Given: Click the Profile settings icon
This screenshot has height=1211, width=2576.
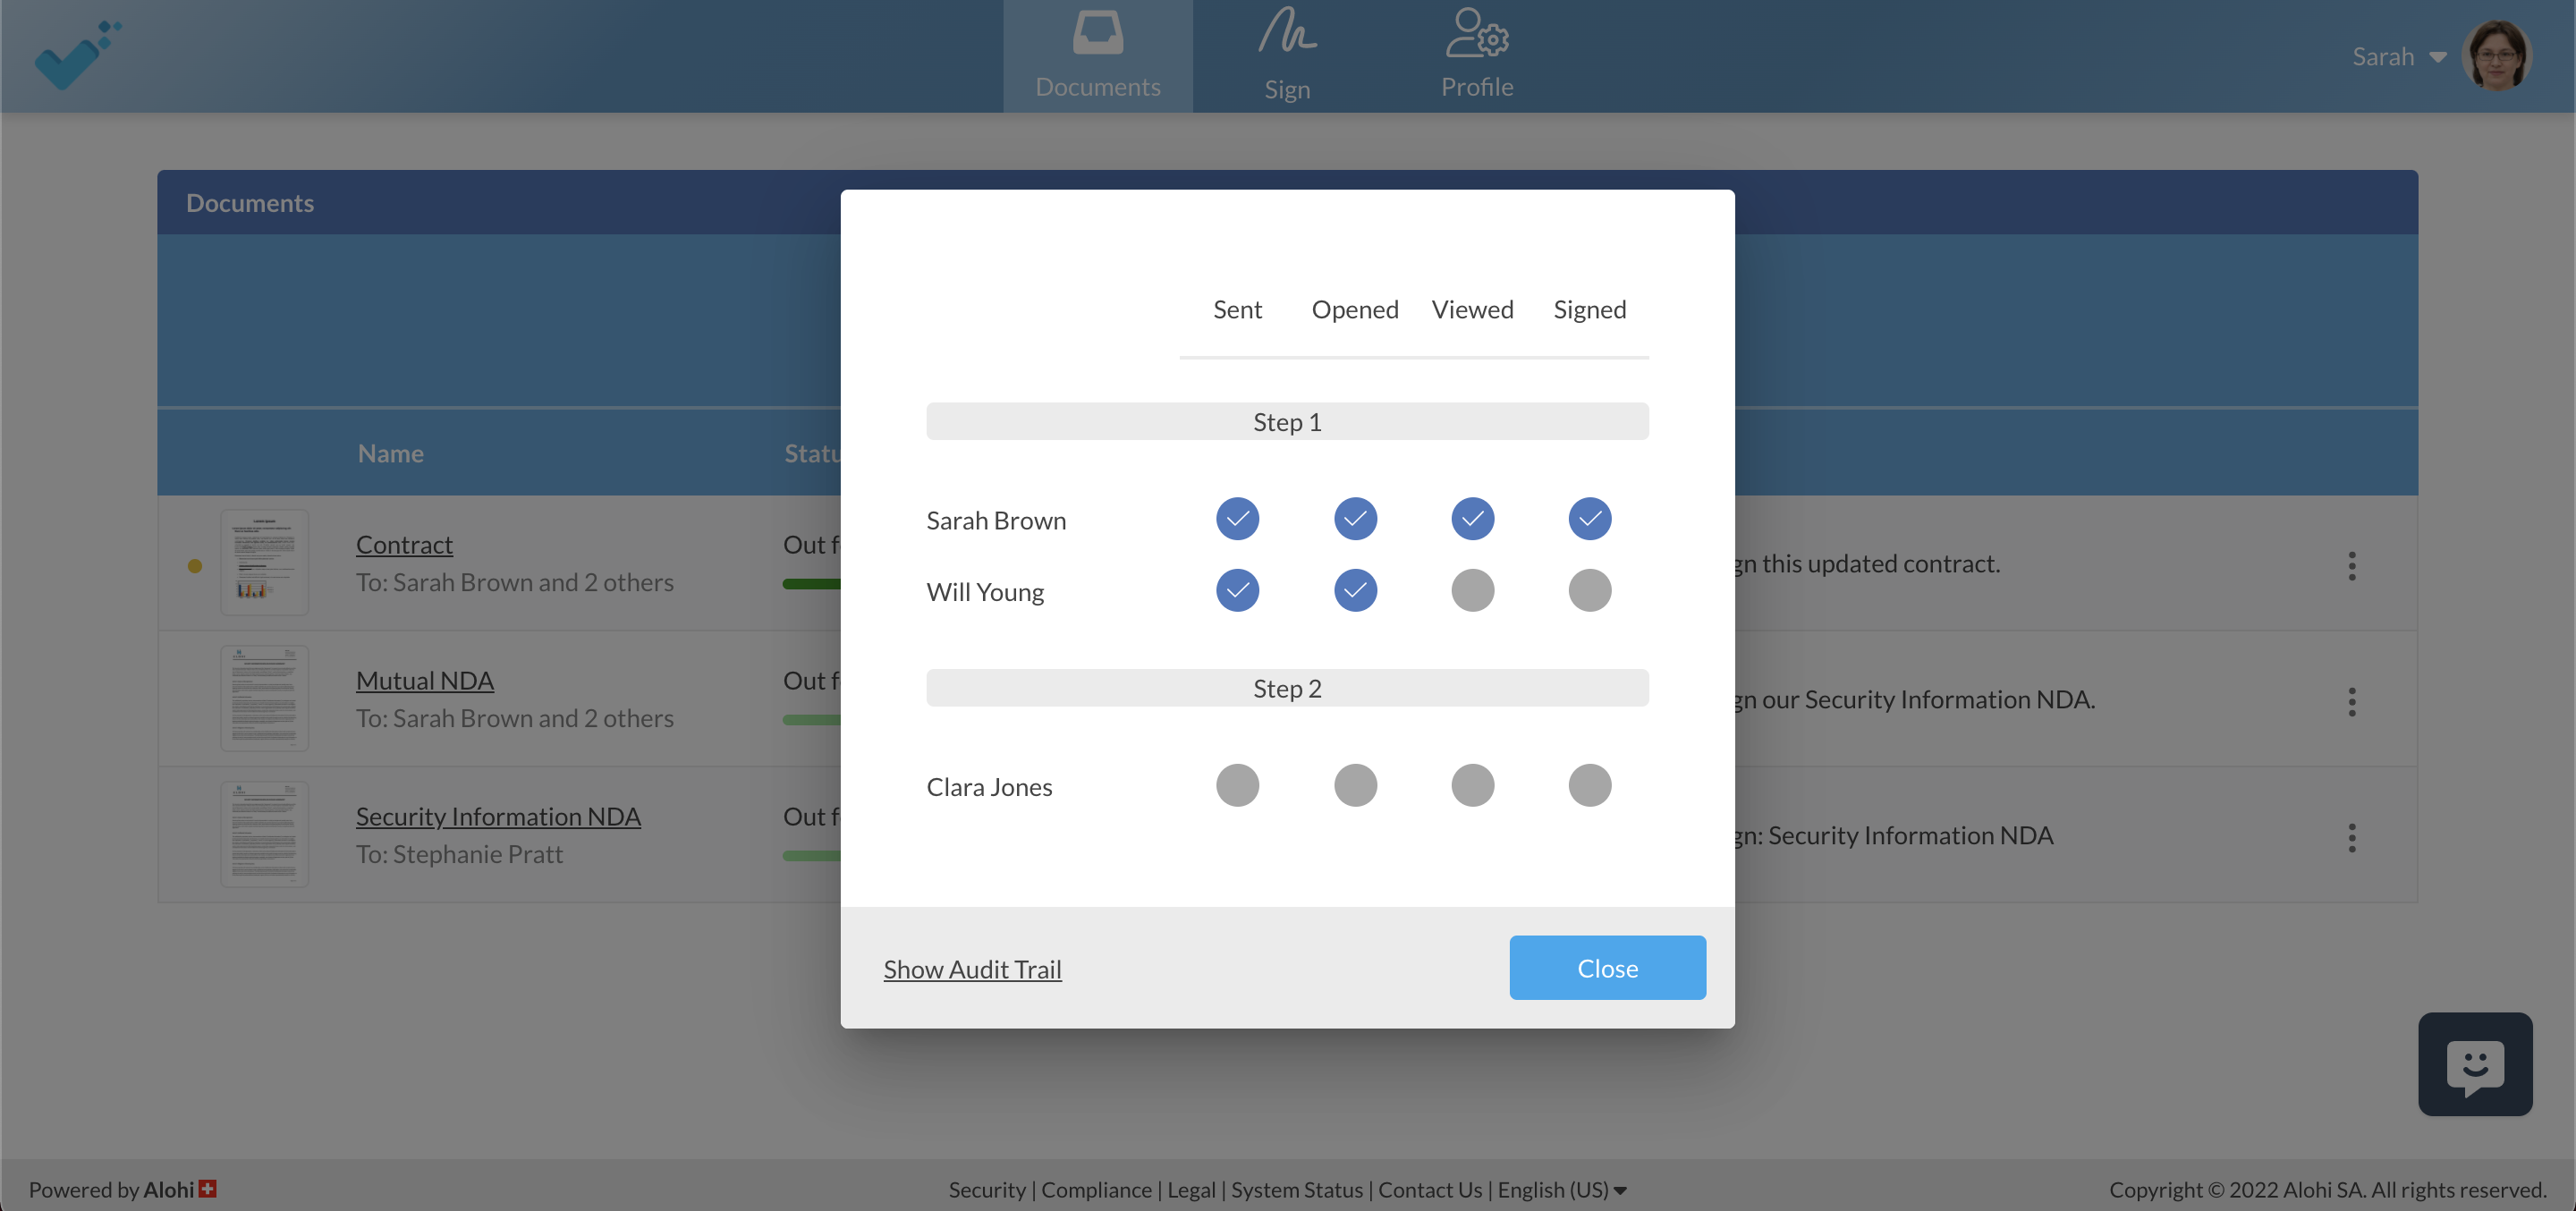Looking at the screenshot, I should pyautogui.click(x=1475, y=55).
